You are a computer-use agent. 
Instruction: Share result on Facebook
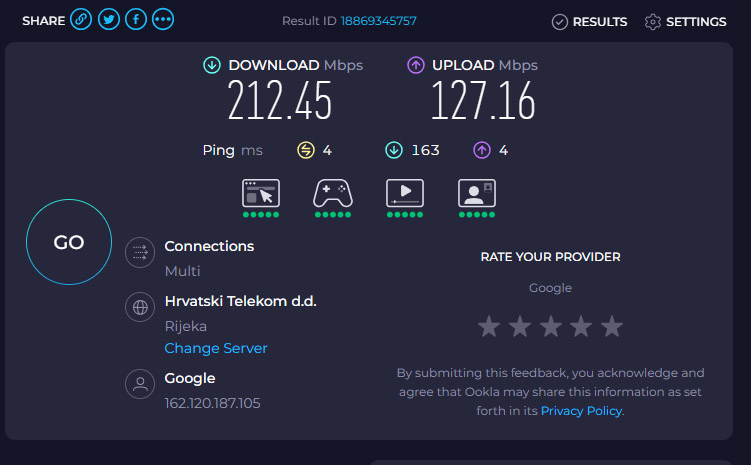click(x=136, y=20)
